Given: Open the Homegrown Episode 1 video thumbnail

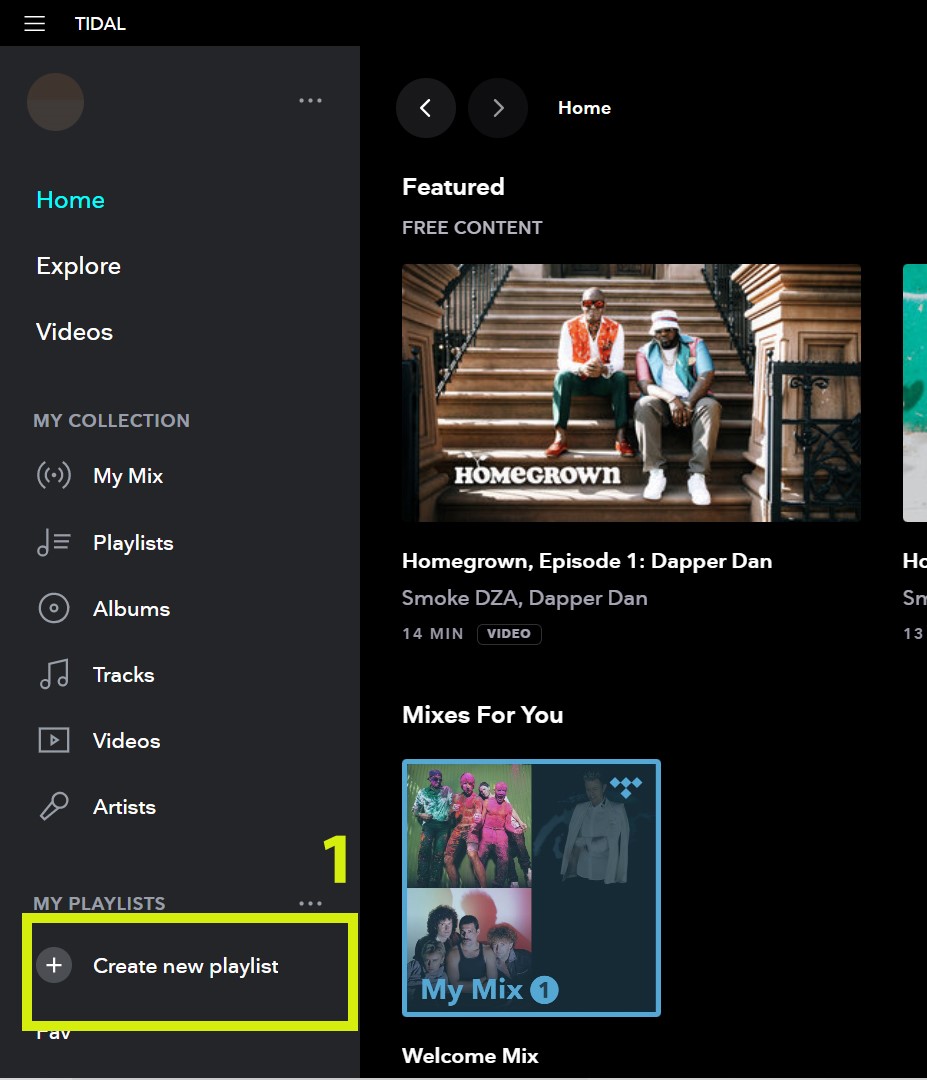Looking at the screenshot, I should pyautogui.click(x=632, y=393).
